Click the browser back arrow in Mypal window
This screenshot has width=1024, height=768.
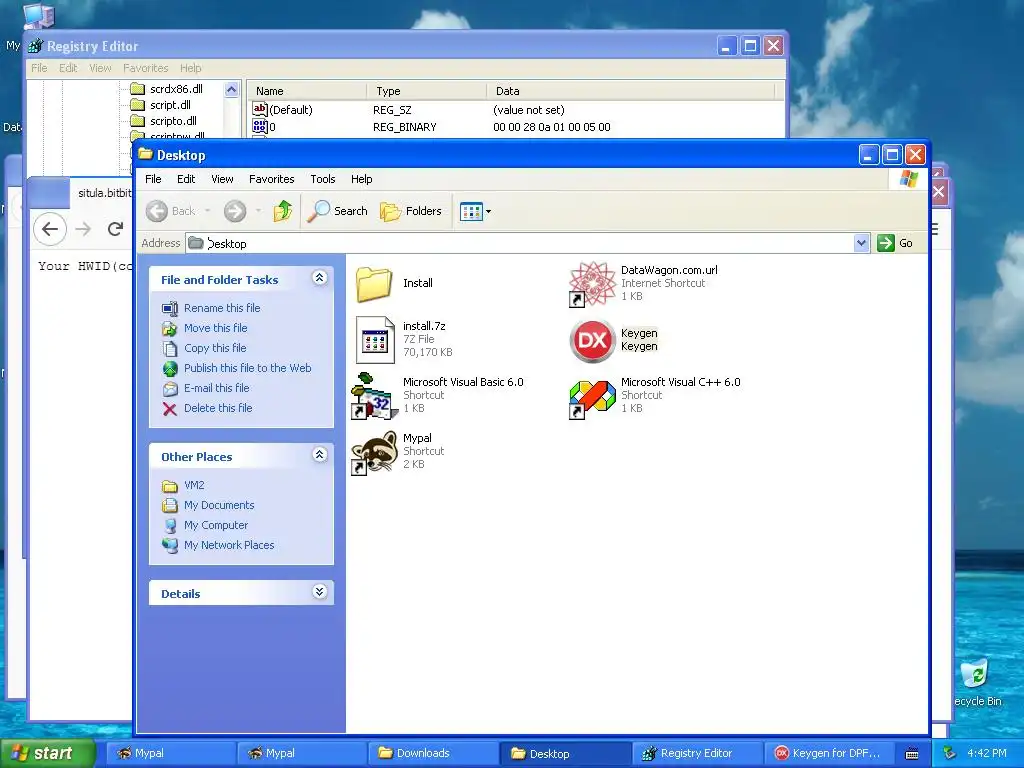point(50,229)
